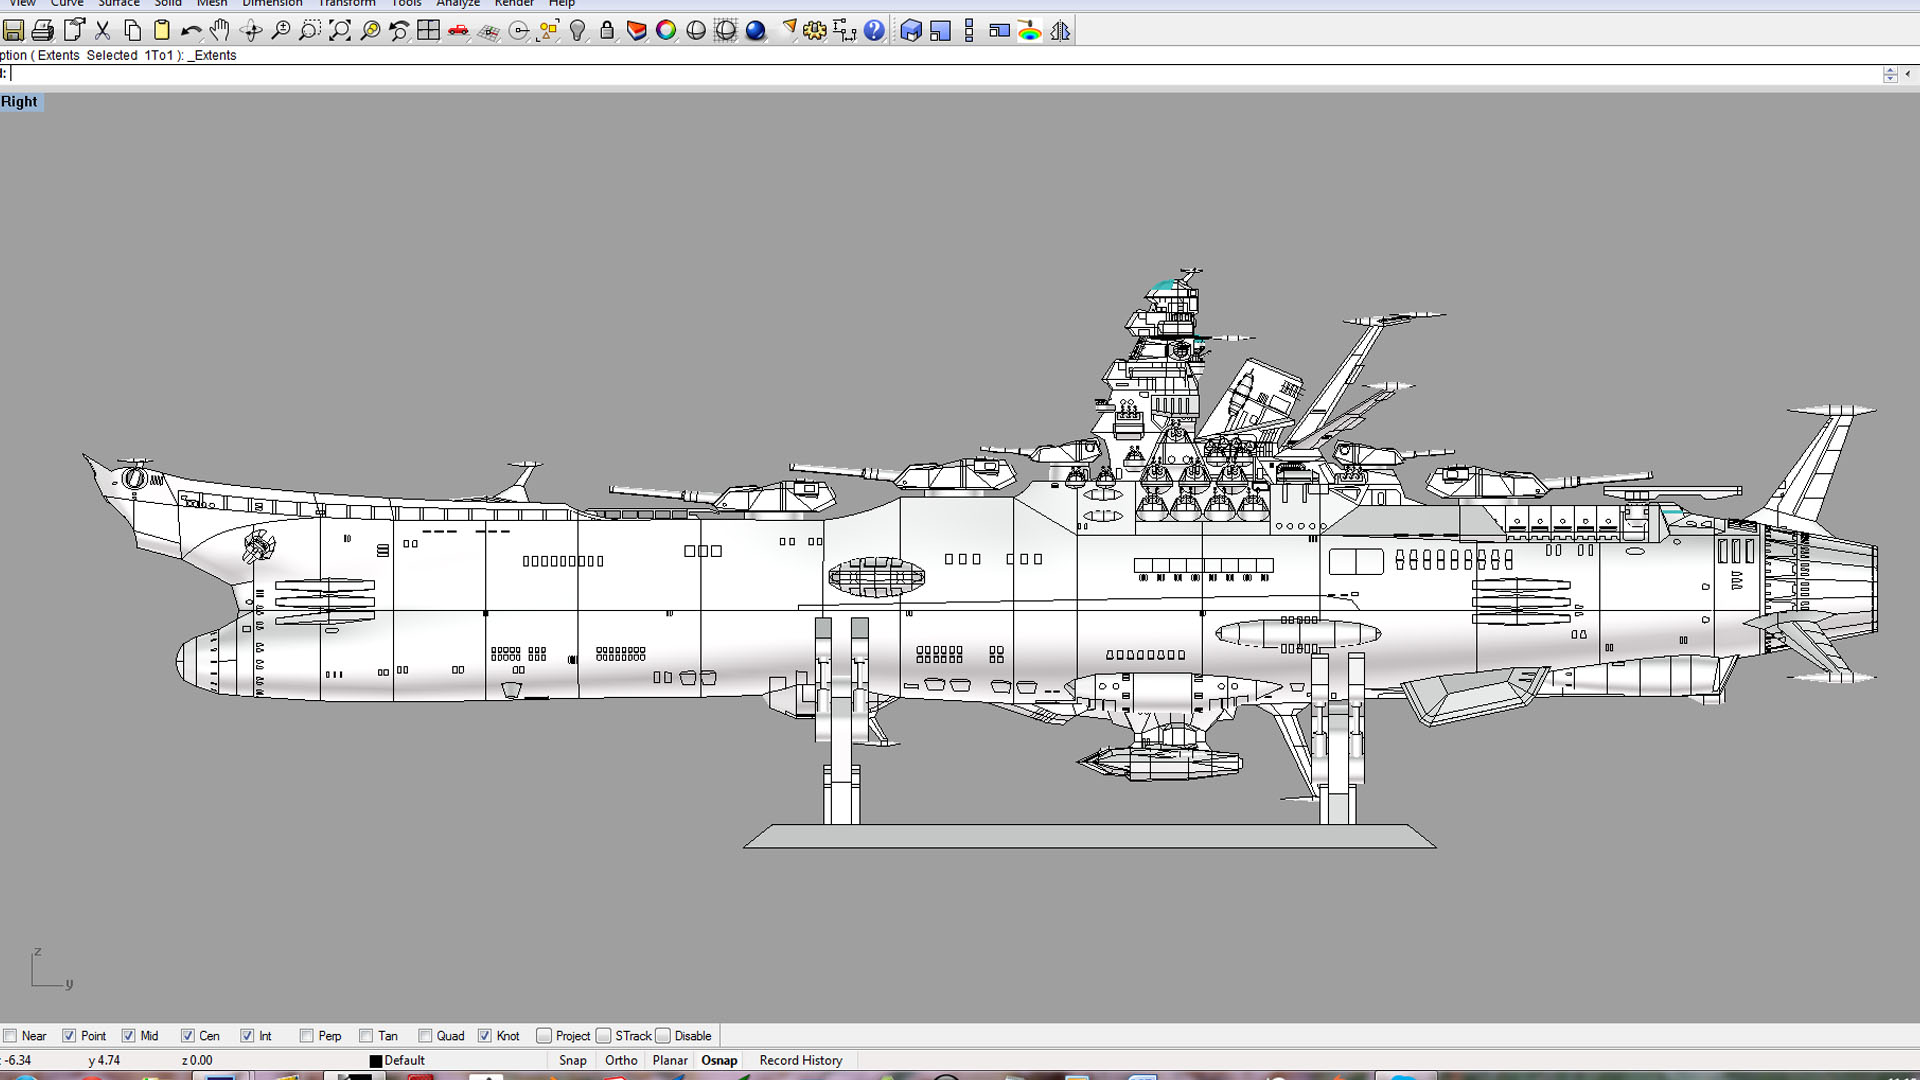The image size is (1920, 1080).
Task: Uncheck the Point object snap
Action: (69, 1036)
